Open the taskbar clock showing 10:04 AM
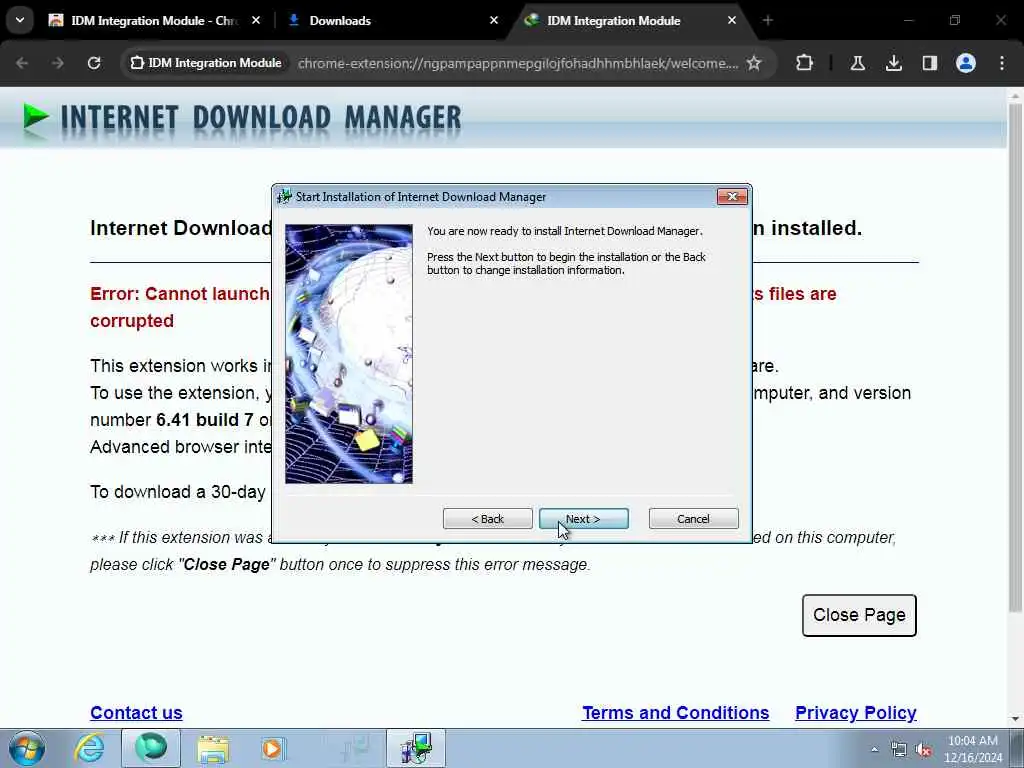1024x768 pixels. coord(973,748)
